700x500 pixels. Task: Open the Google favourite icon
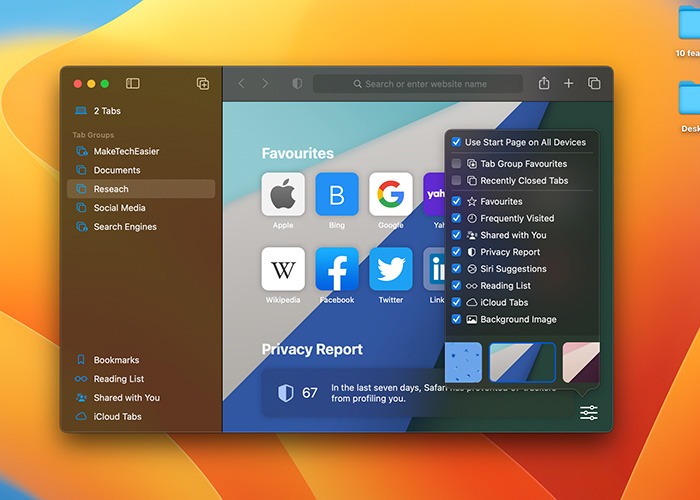coord(391,194)
